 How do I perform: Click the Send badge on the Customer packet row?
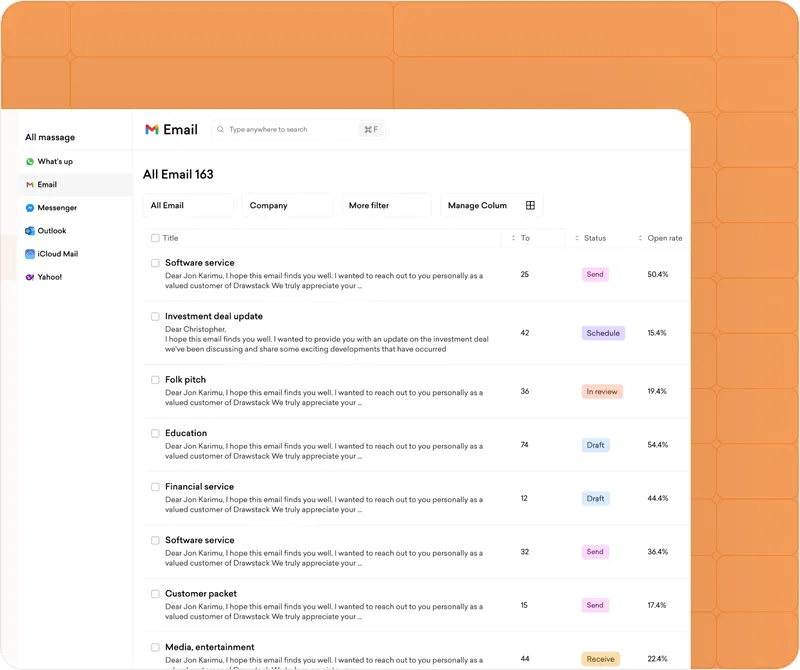(x=595, y=605)
